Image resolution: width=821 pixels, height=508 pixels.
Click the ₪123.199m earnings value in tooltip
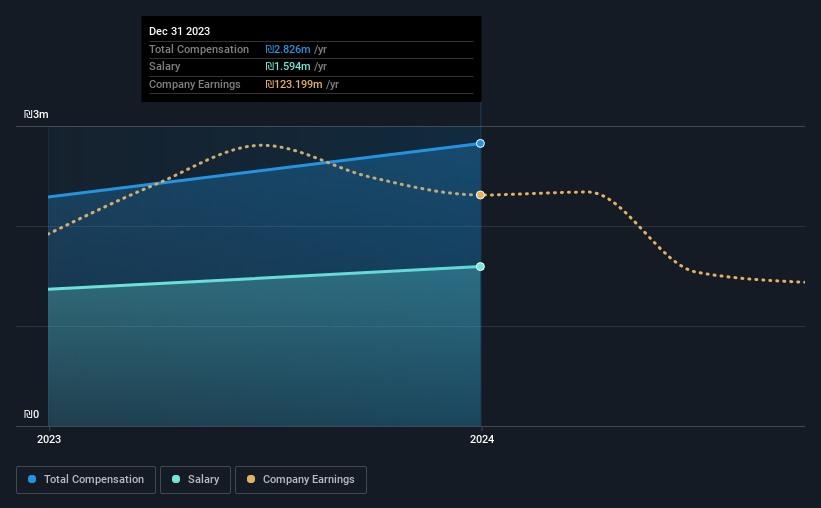click(294, 84)
